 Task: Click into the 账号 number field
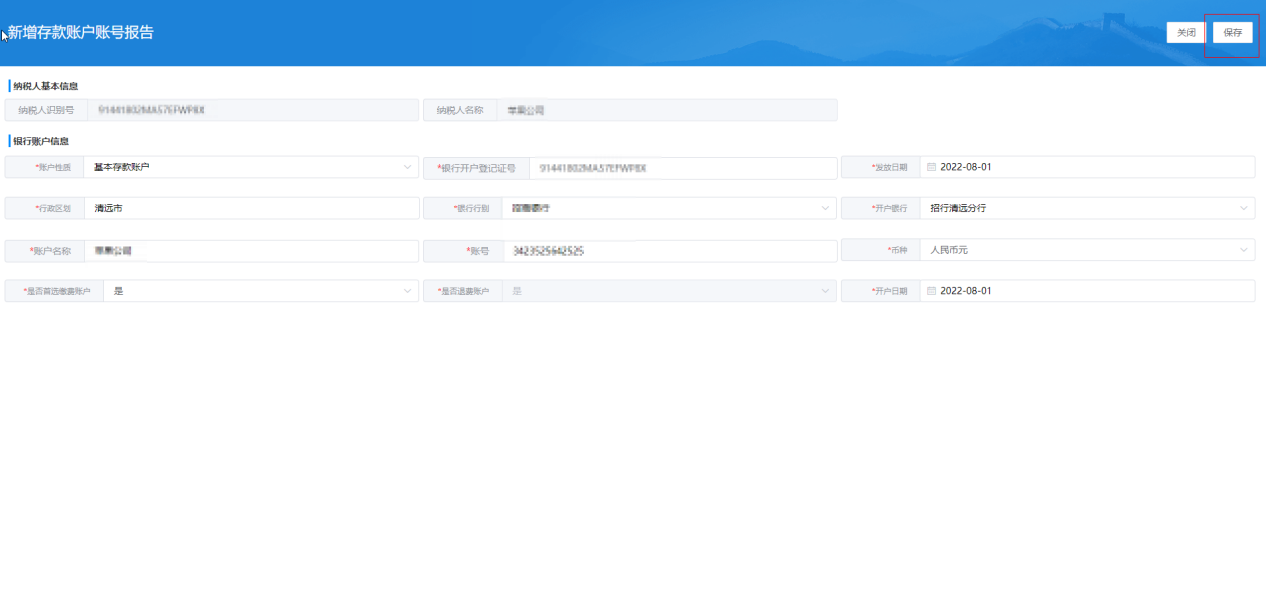pyautogui.click(x=668, y=251)
